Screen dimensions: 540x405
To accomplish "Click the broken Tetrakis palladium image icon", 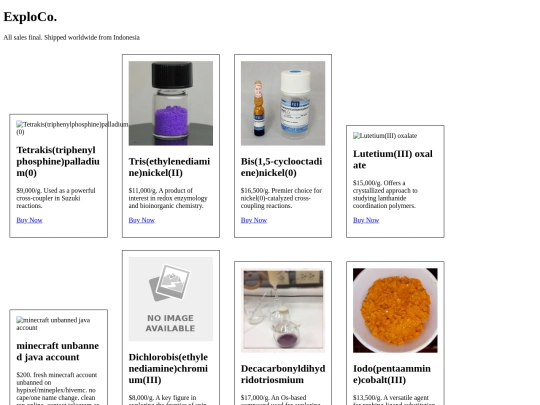I will (x=20, y=124).
